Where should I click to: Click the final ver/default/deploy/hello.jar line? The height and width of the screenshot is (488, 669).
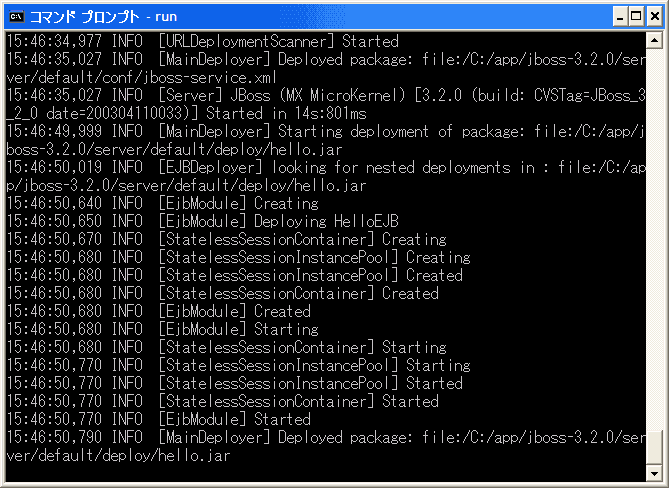click(x=119, y=456)
